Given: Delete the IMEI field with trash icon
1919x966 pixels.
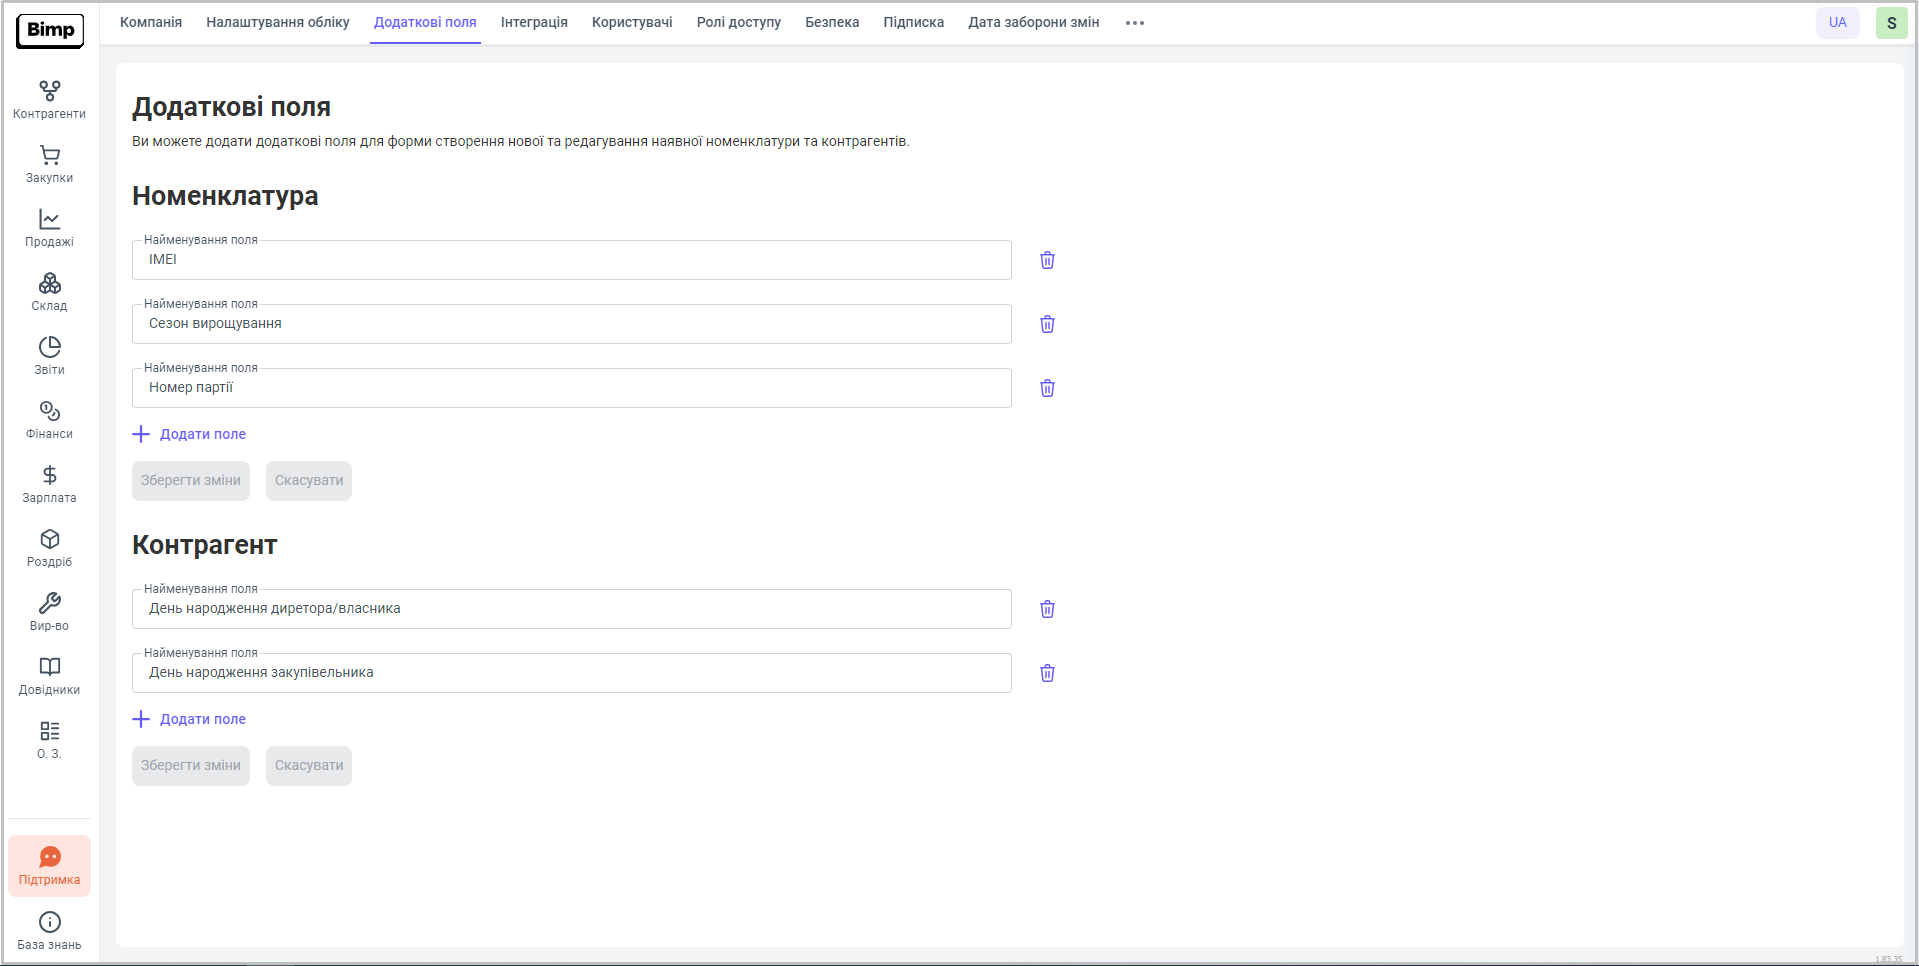Looking at the screenshot, I should coord(1047,260).
